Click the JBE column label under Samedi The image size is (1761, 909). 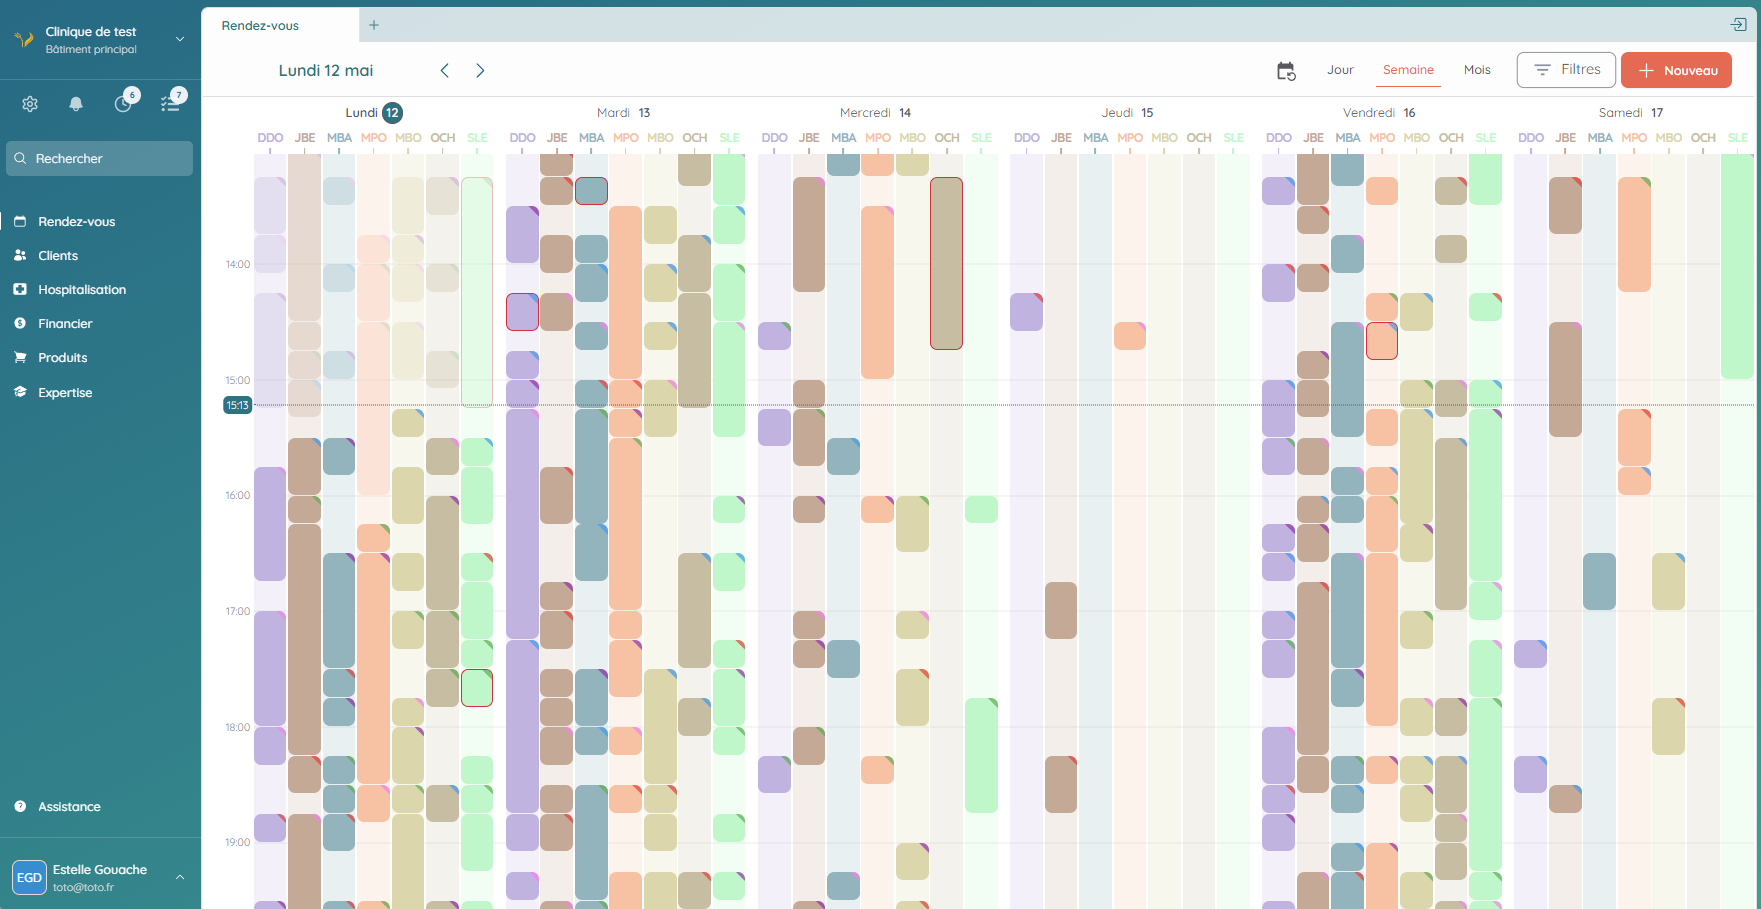pyautogui.click(x=1566, y=138)
